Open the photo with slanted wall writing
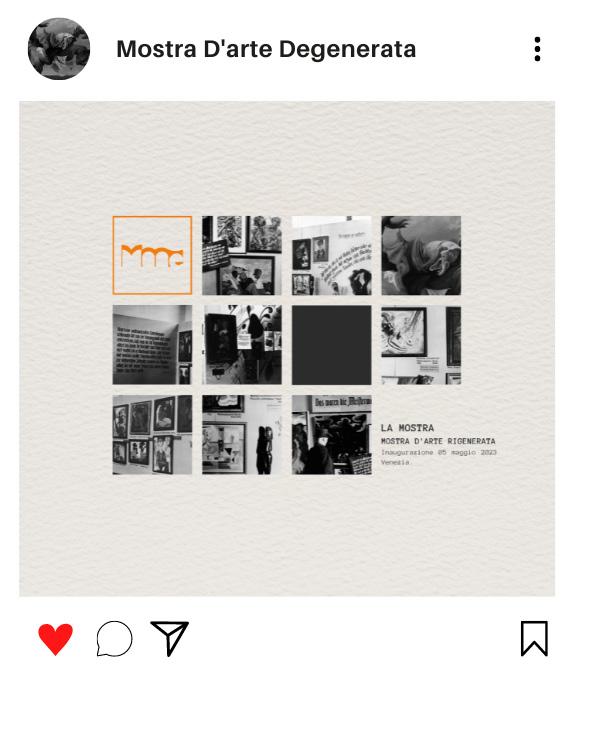The image size is (599, 729). pos(332,255)
